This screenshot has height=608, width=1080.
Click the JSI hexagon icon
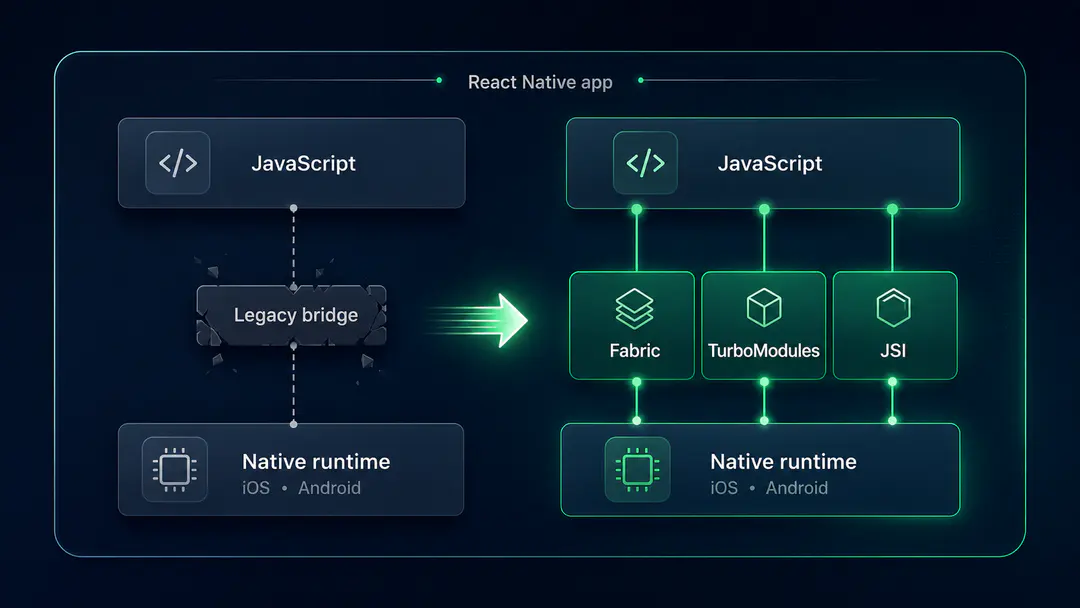tap(893, 307)
